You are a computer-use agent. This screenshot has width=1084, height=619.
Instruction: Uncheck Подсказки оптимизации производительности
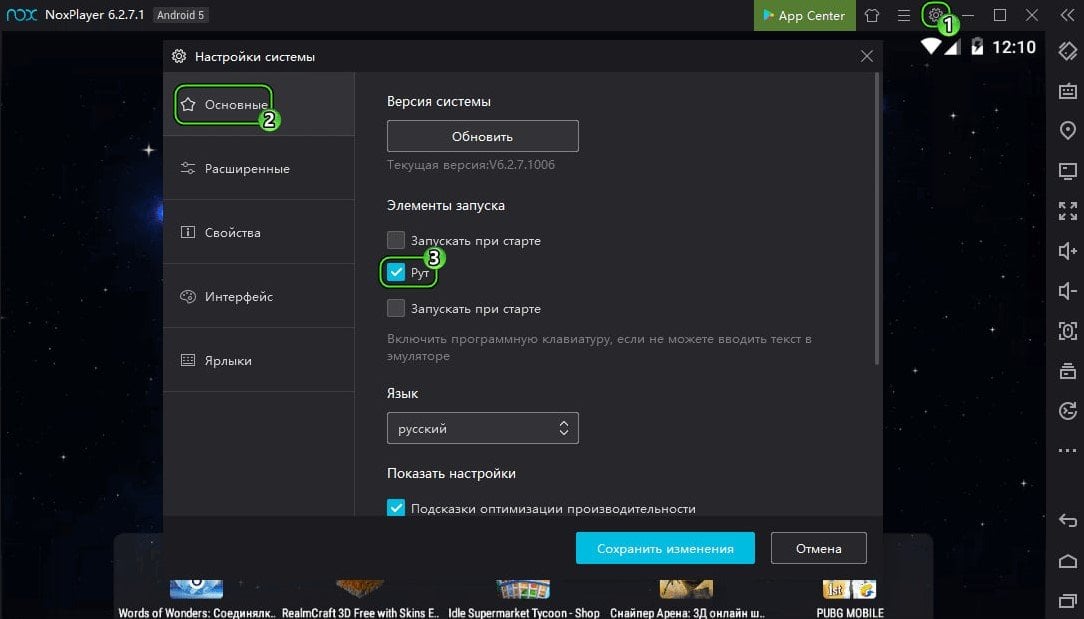click(x=395, y=508)
